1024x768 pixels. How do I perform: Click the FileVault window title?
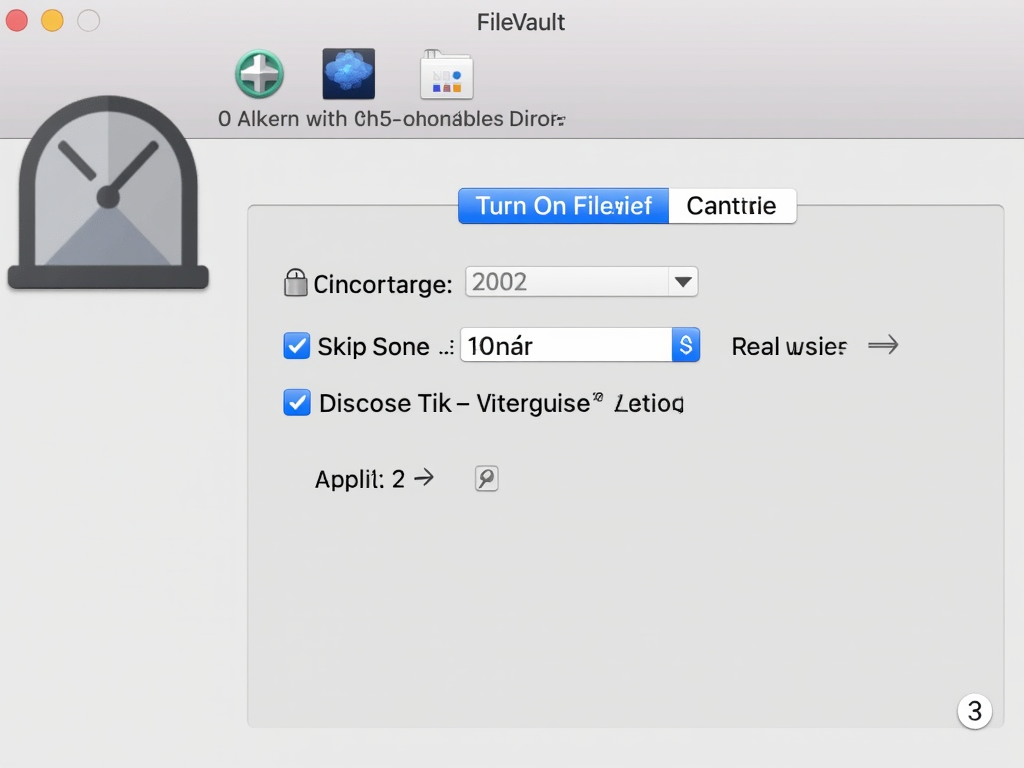click(x=520, y=22)
